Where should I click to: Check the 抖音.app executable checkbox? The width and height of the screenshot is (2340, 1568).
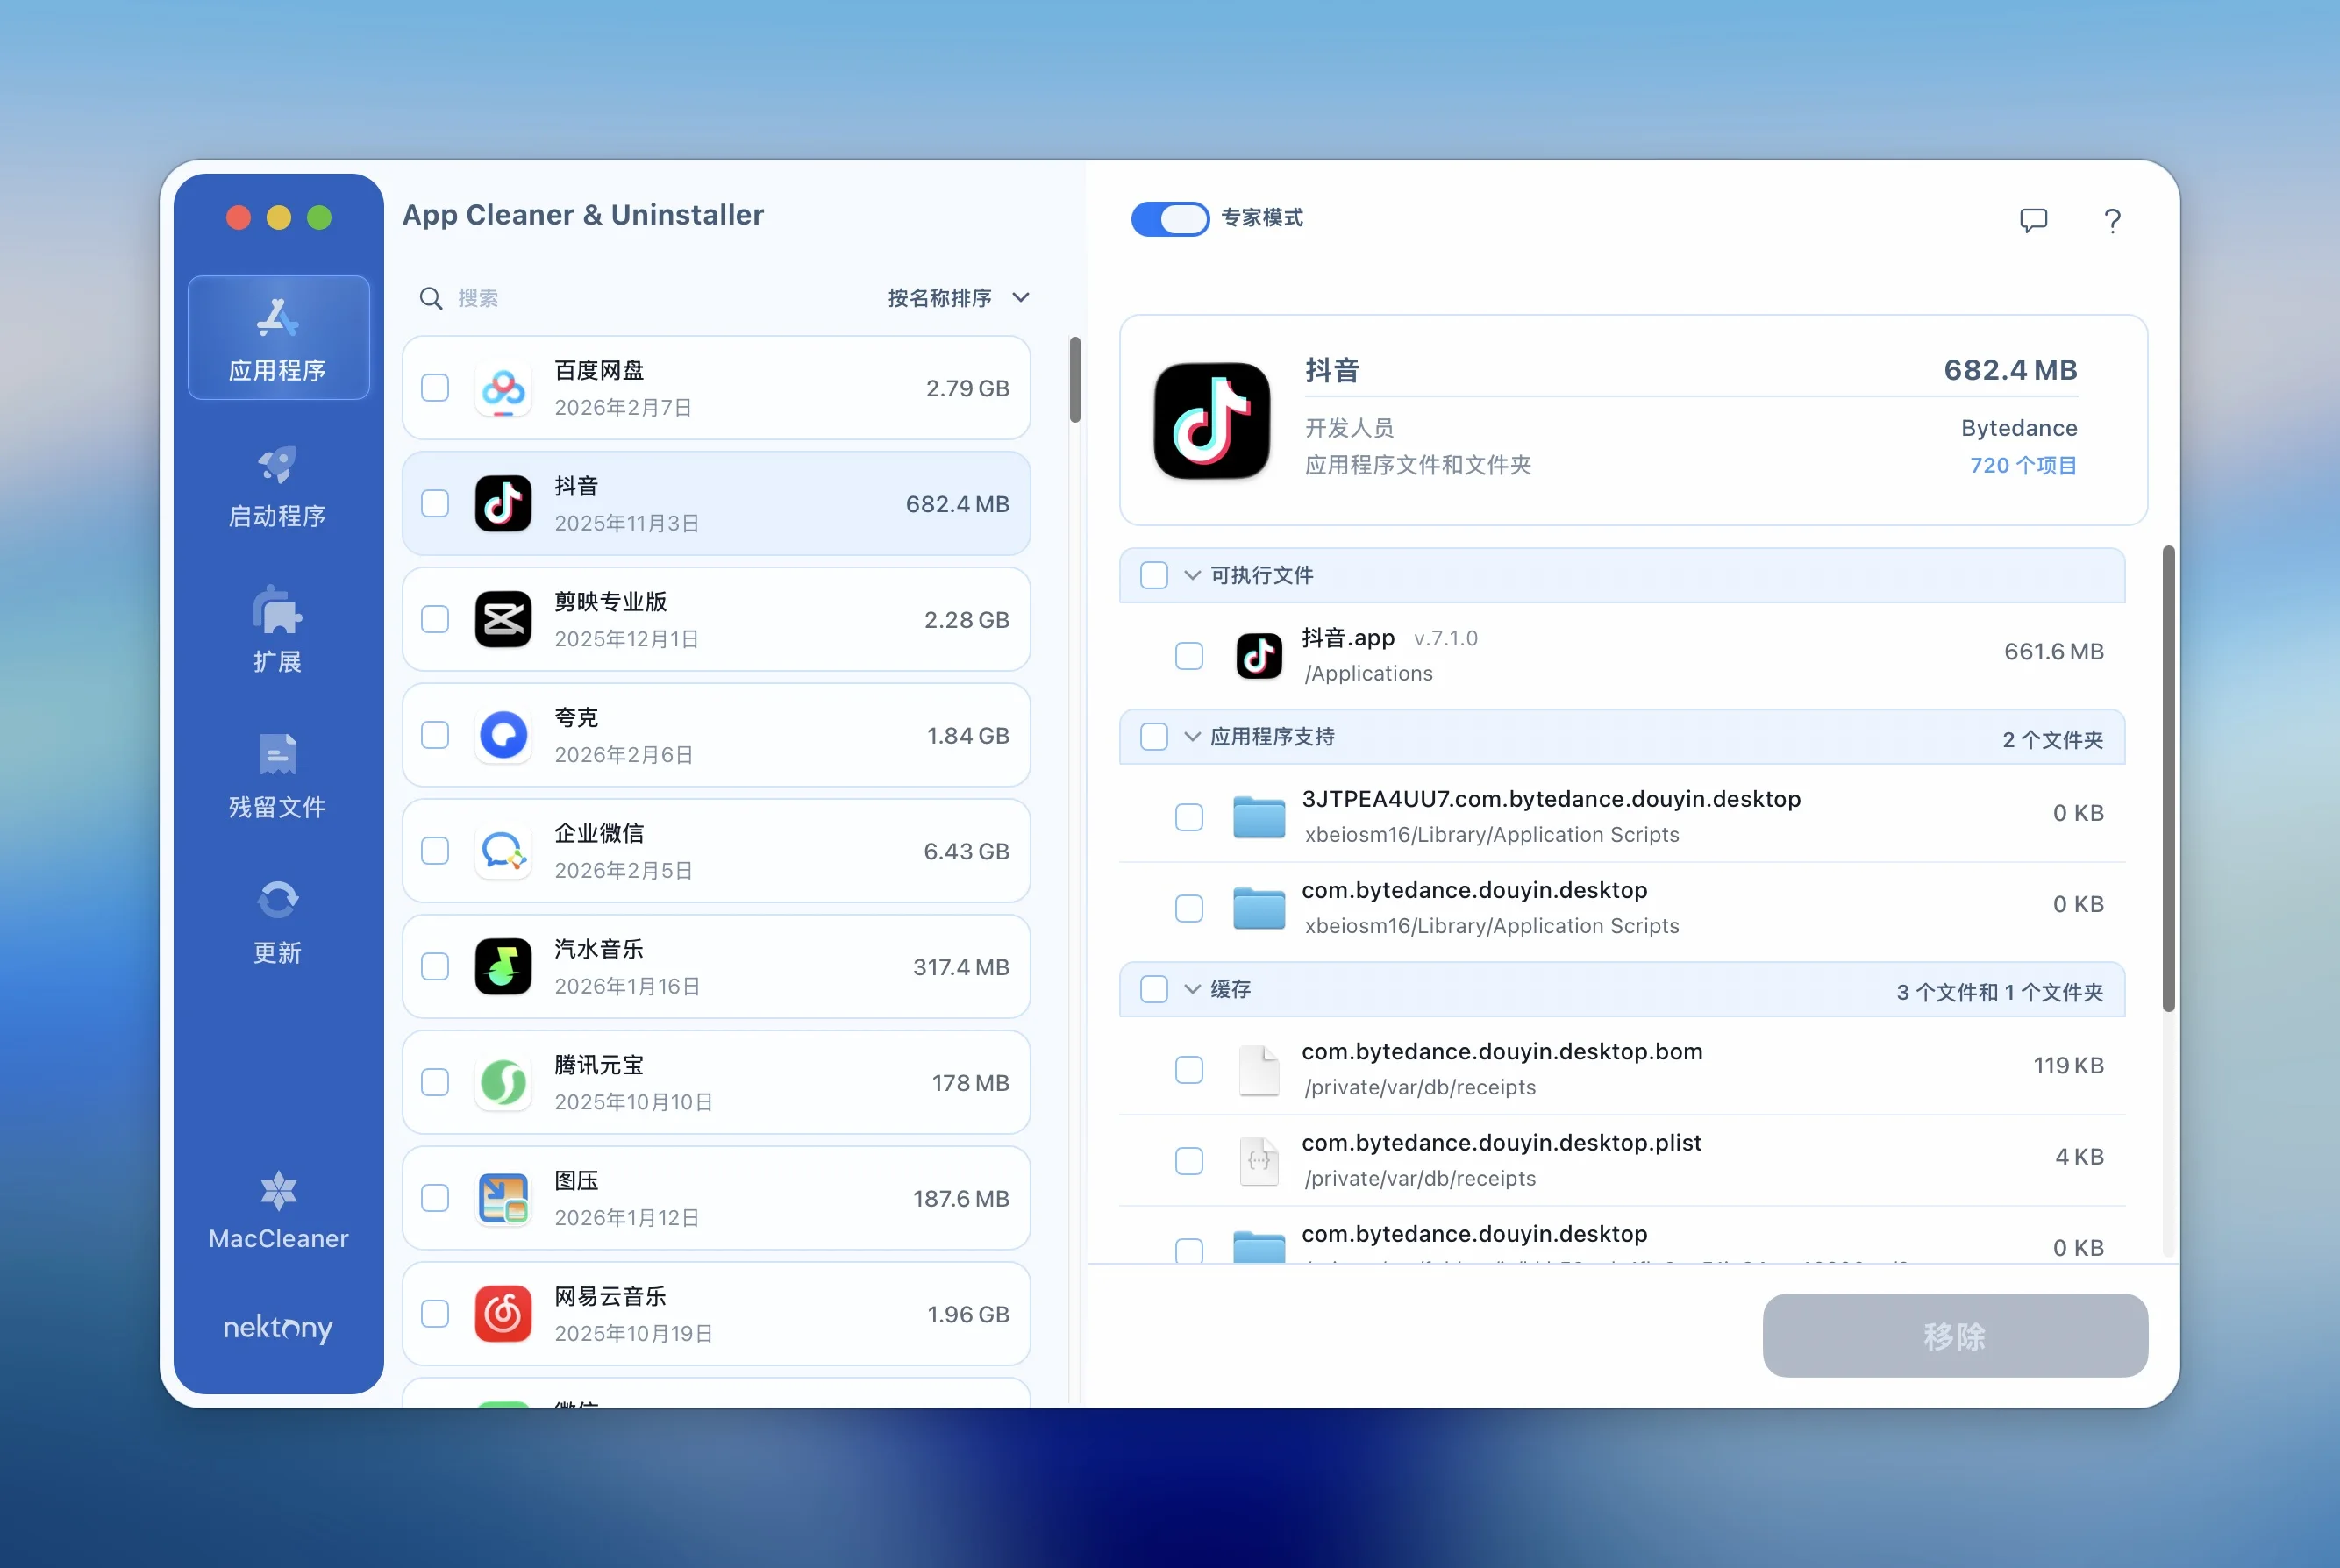click(1188, 656)
